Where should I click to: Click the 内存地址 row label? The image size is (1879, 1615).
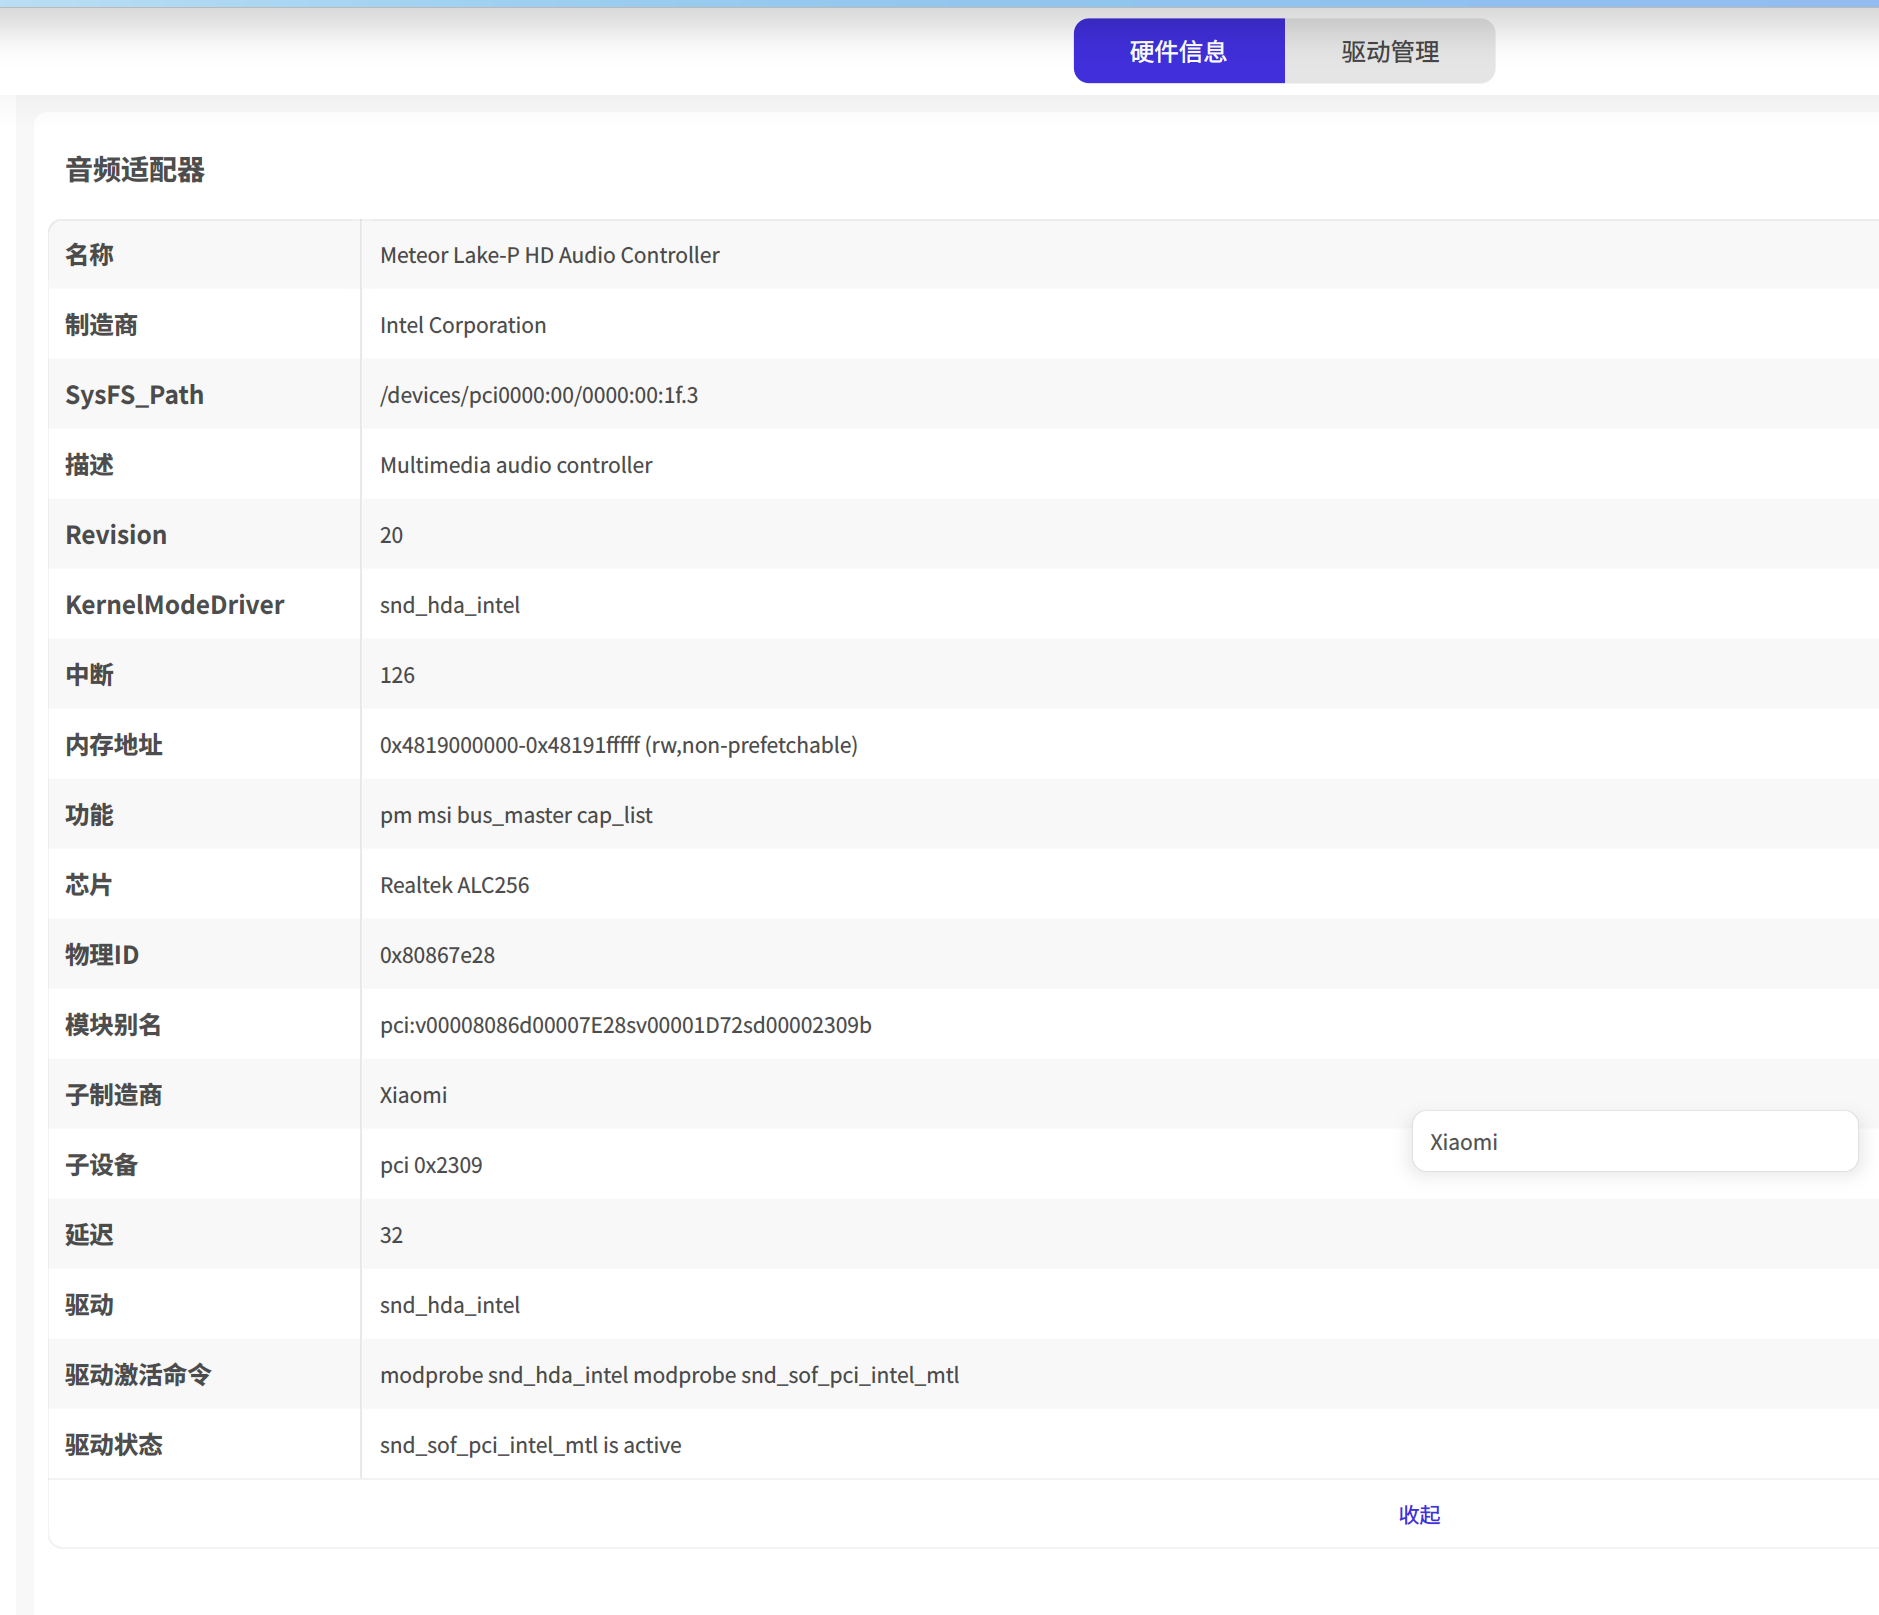tap(114, 745)
